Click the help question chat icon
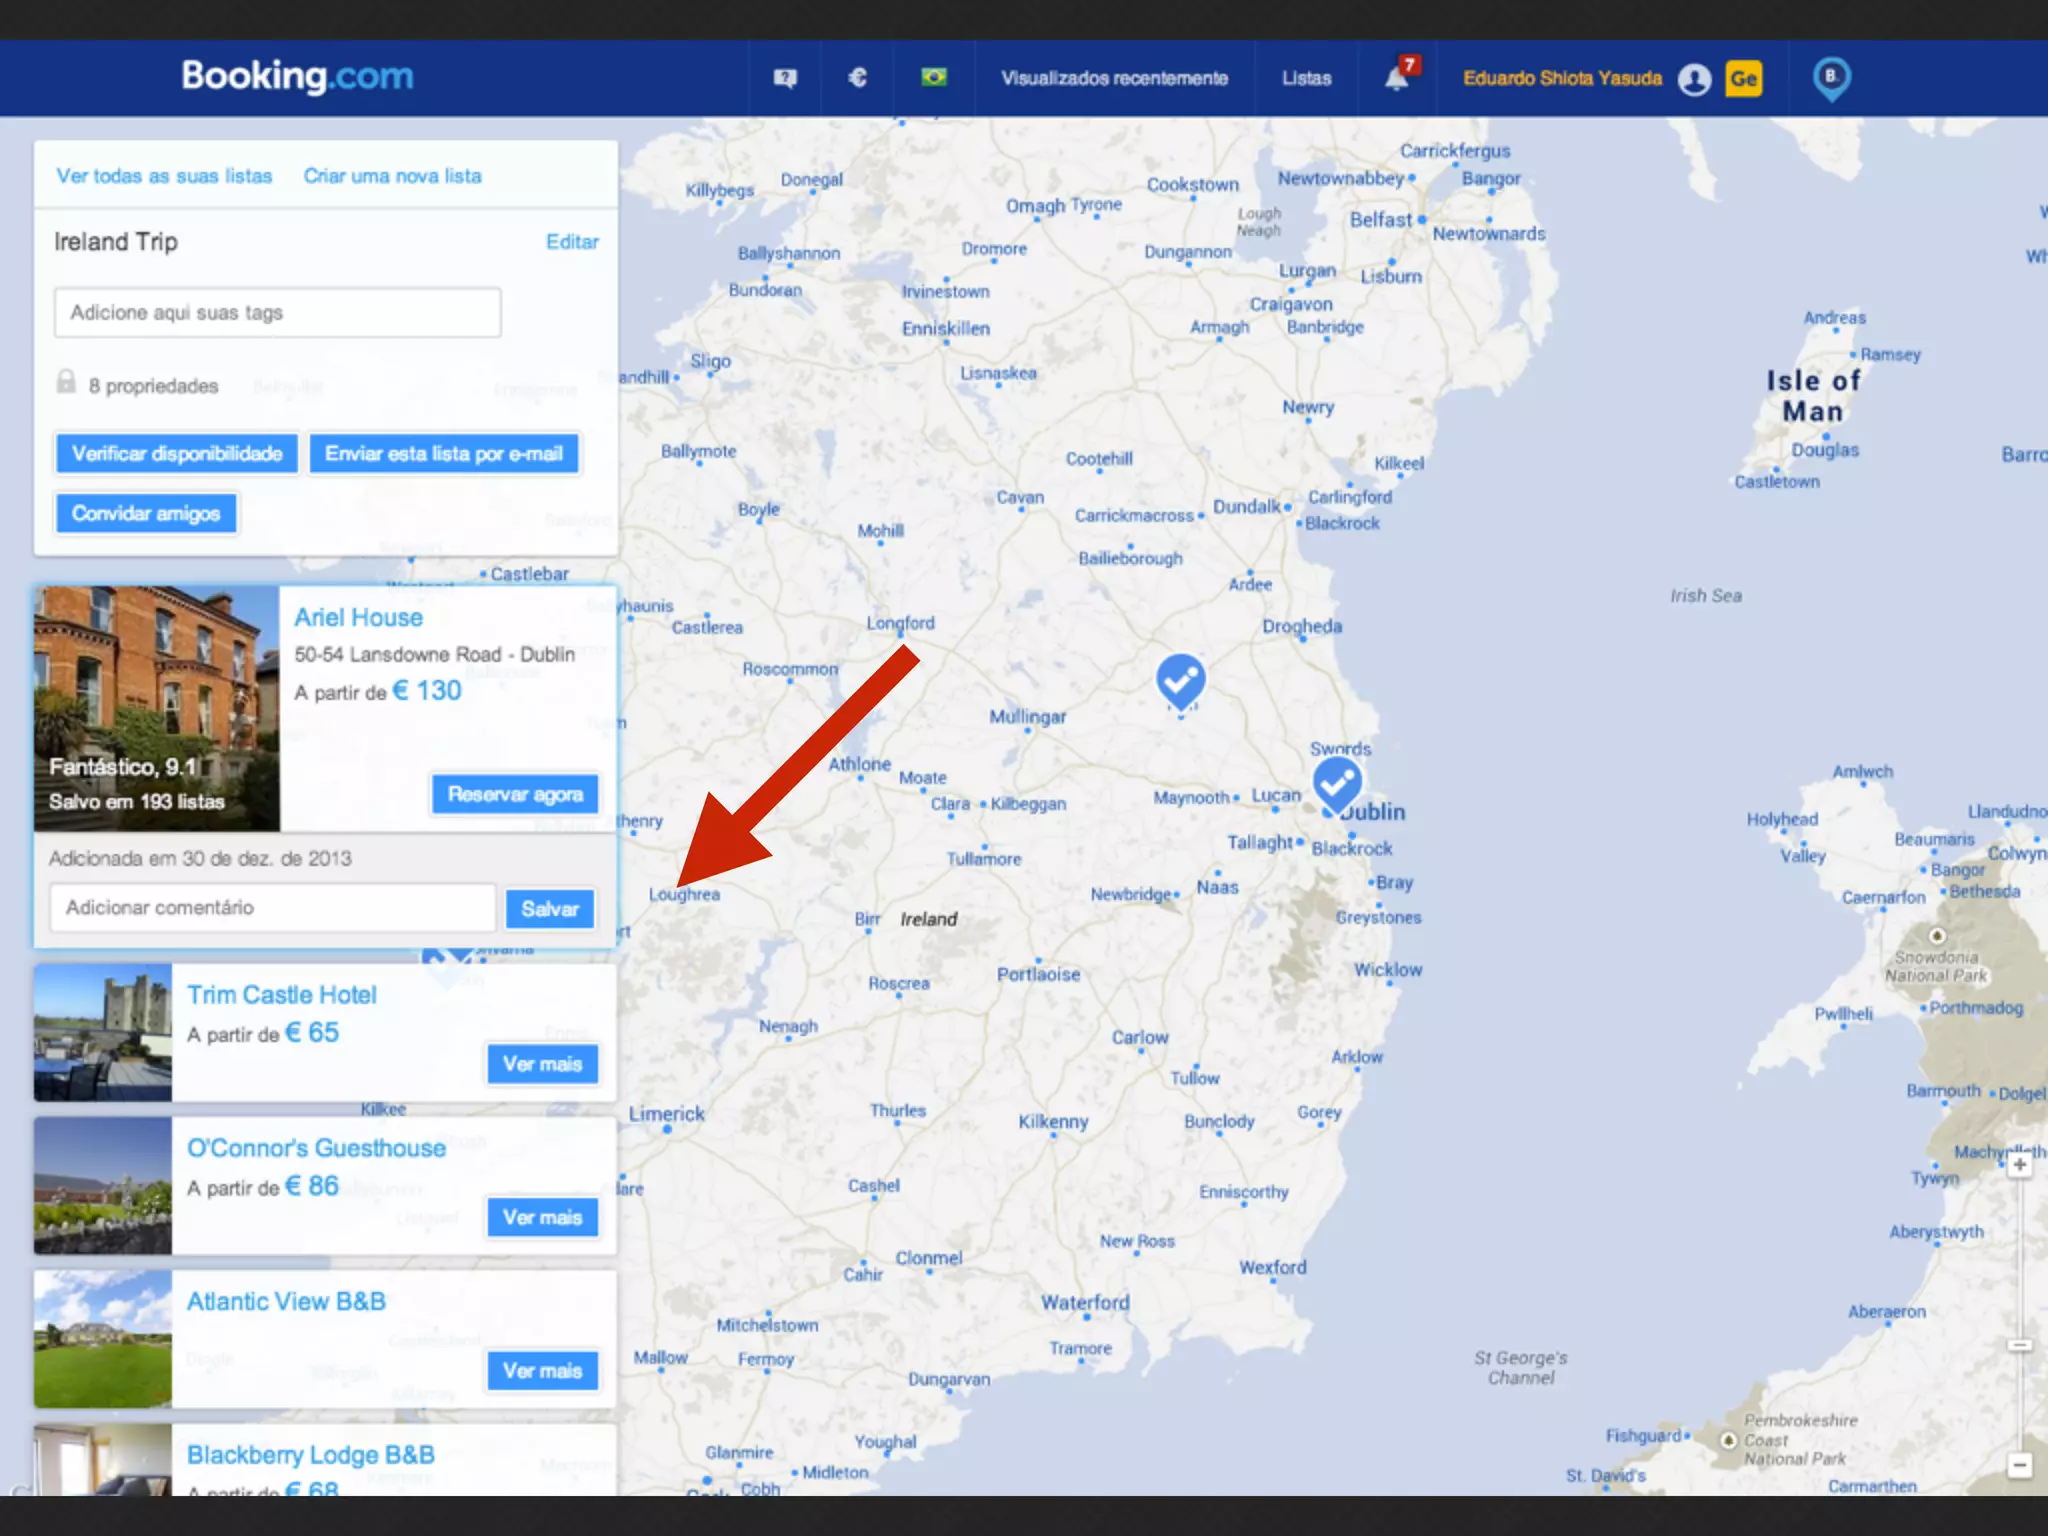This screenshot has width=2048, height=1536. click(x=785, y=78)
